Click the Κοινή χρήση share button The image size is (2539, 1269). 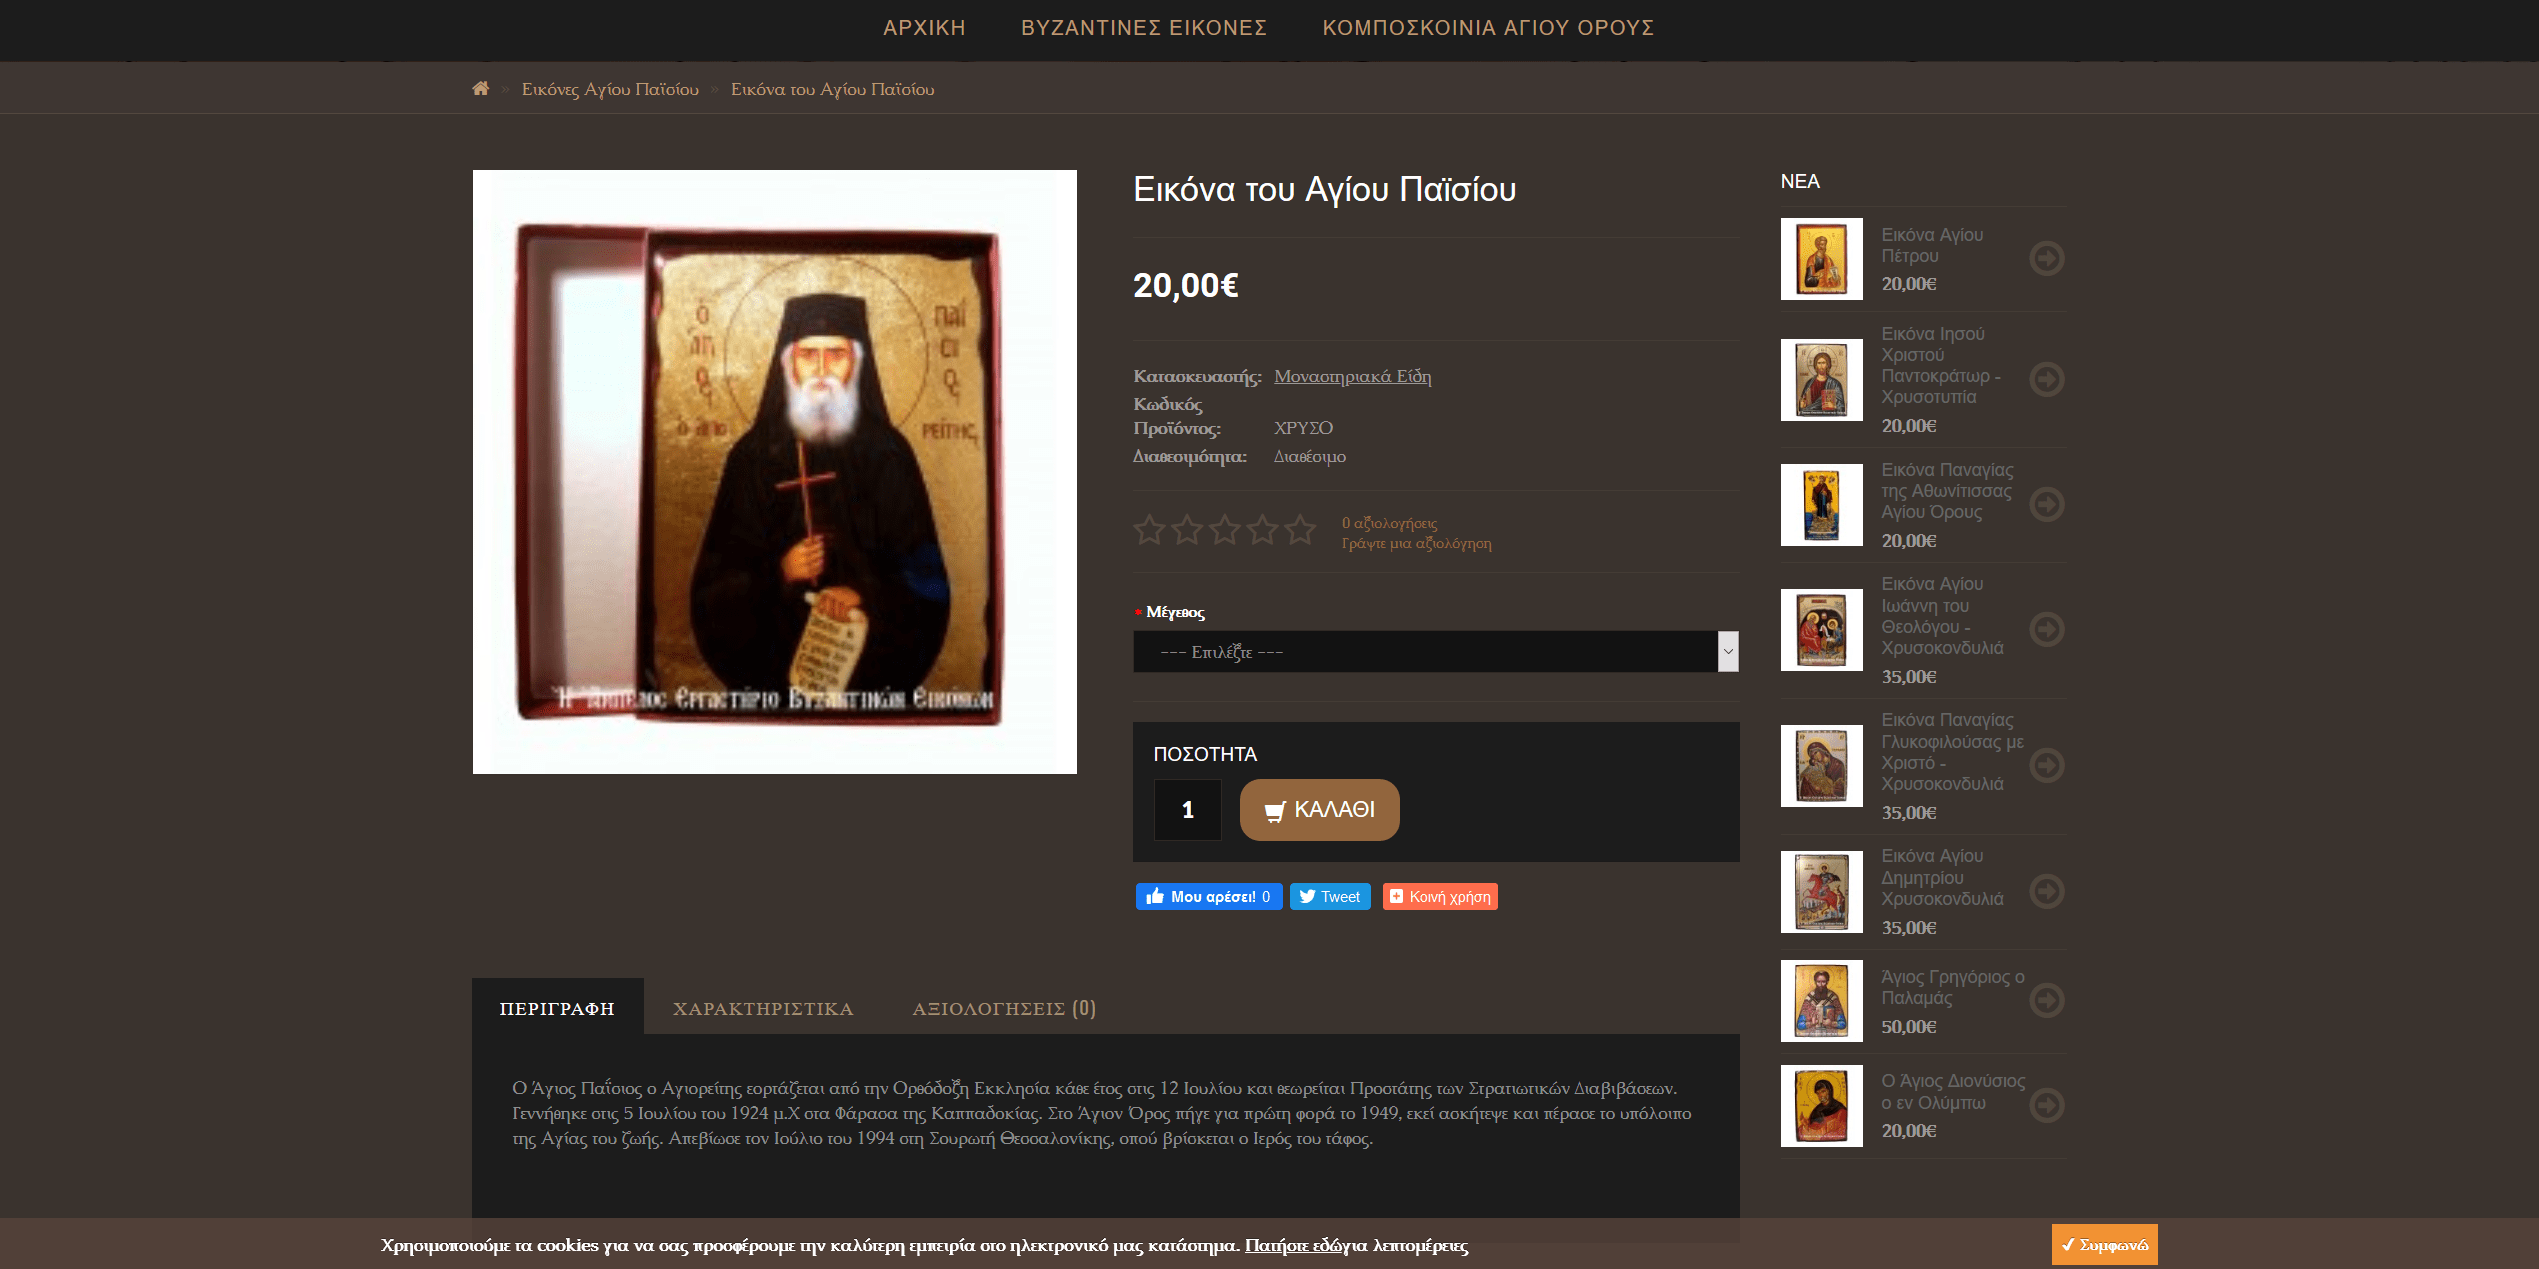pos(1440,897)
